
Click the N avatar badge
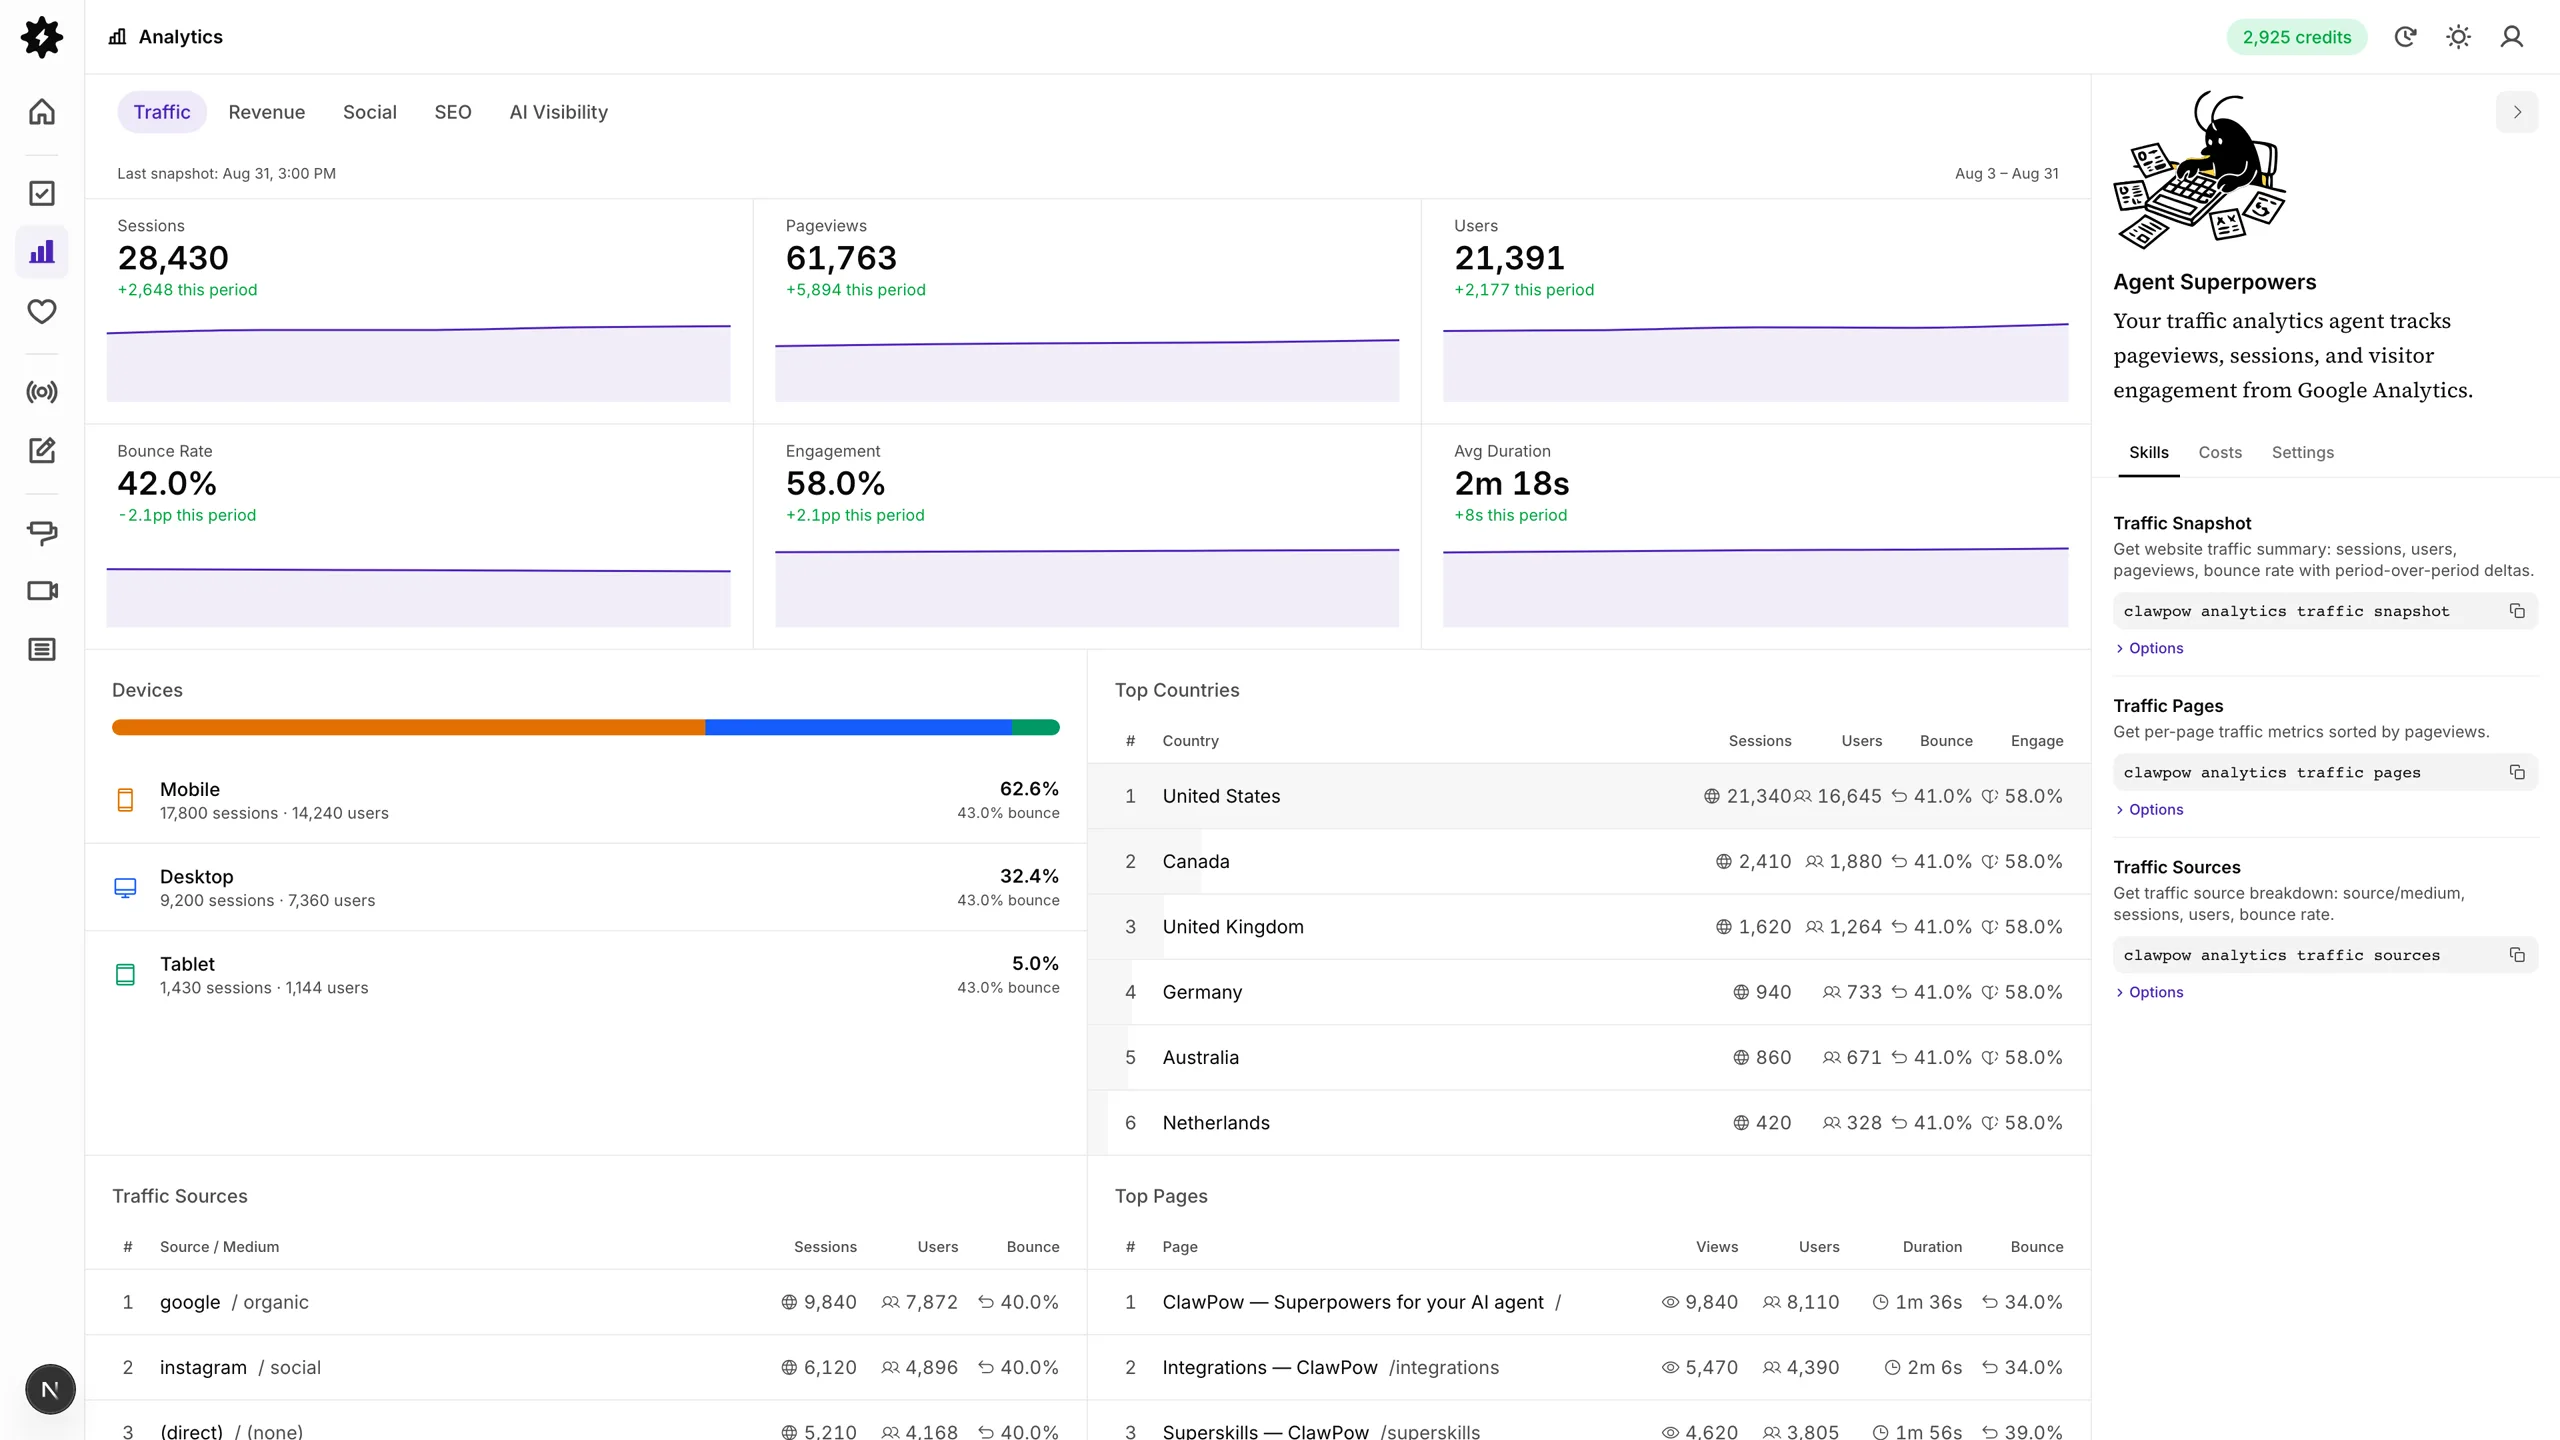click(50, 1389)
